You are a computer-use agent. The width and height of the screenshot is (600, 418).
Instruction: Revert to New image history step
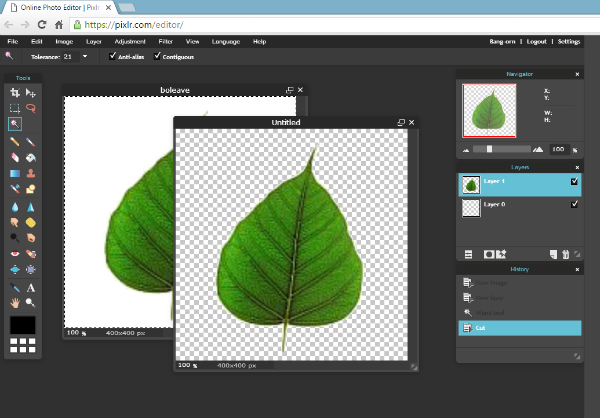[x=520, y=282]
